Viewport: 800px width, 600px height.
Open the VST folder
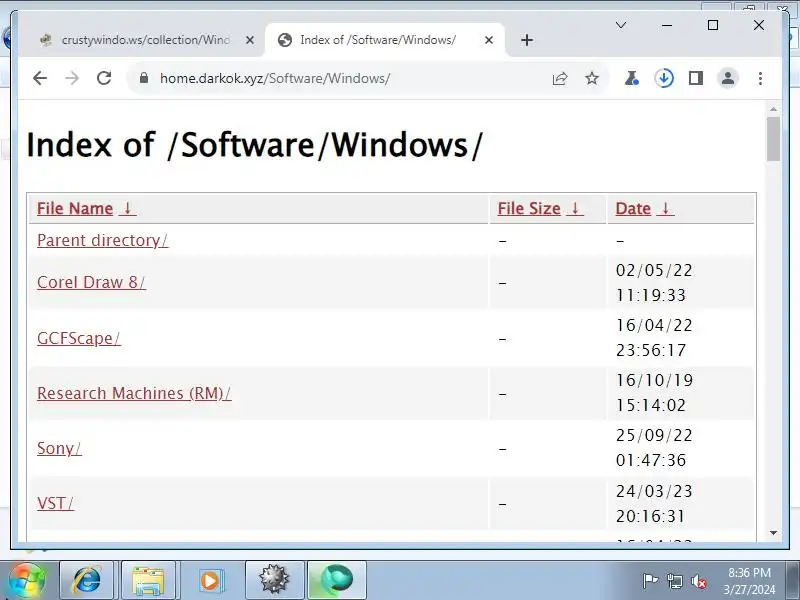(x=56, y=504)
